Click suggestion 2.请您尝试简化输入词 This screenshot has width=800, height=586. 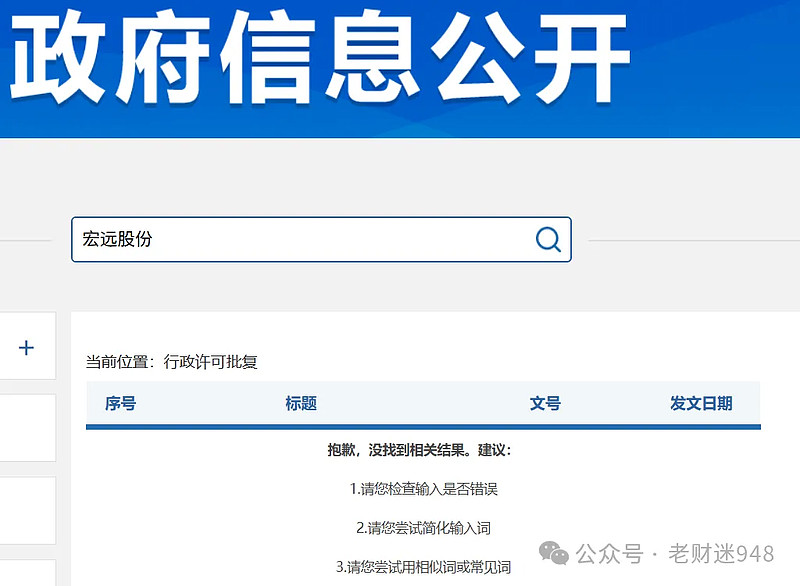[423, 528]
